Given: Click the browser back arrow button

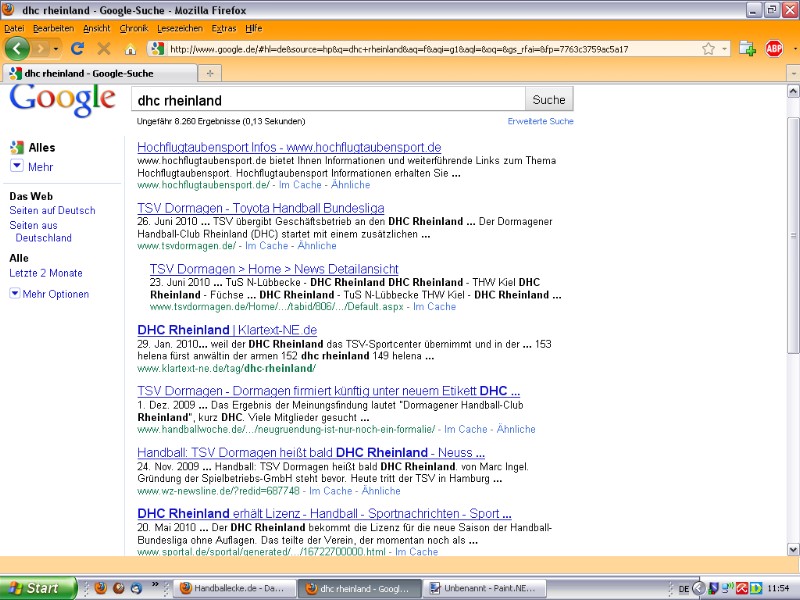Looking at the screenshot, I should [17, 48].
